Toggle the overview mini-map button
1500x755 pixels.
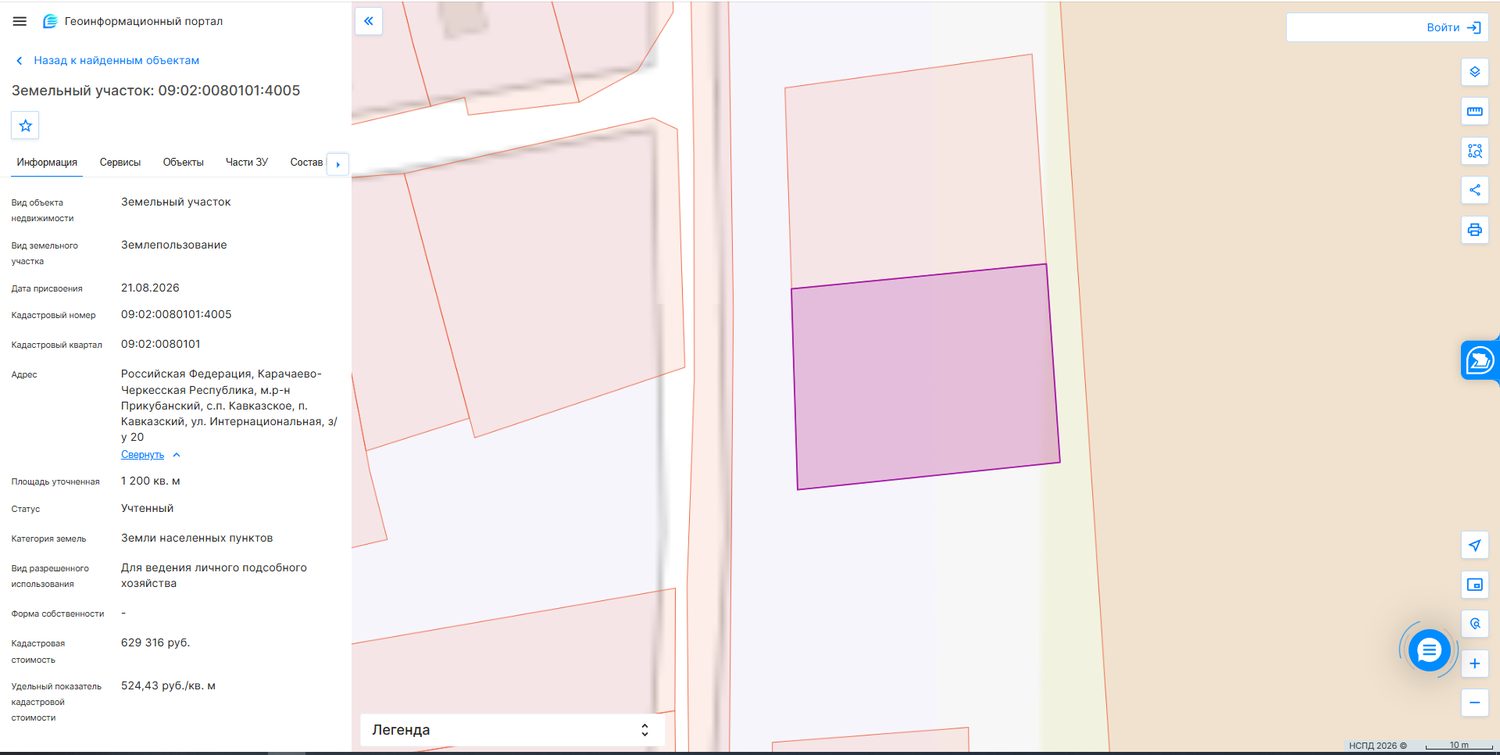(1474, 584)
